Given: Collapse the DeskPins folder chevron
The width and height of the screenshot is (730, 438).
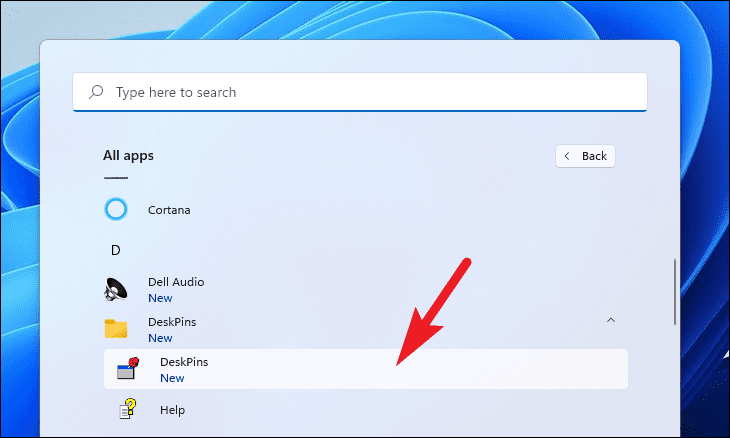Looking at the screenshot, I should click(x=611, y=320).
